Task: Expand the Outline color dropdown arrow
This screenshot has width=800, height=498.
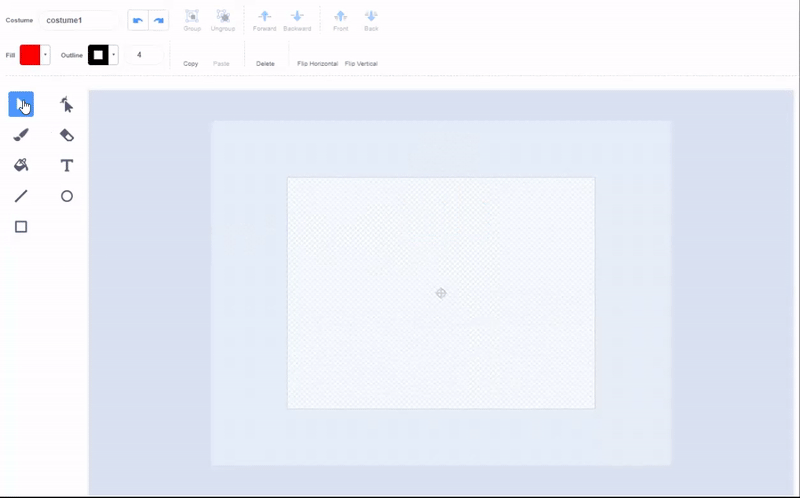Action: coord(114,55)
